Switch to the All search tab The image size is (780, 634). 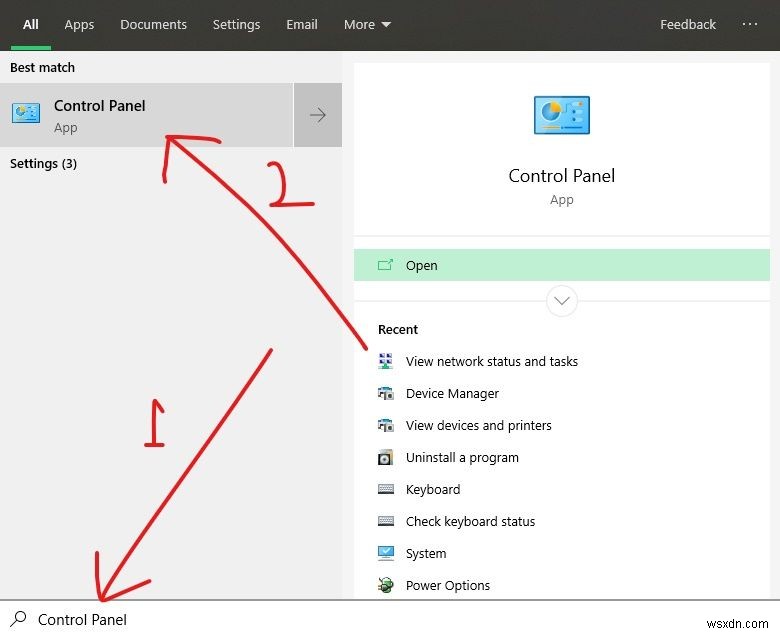point(30,24)
